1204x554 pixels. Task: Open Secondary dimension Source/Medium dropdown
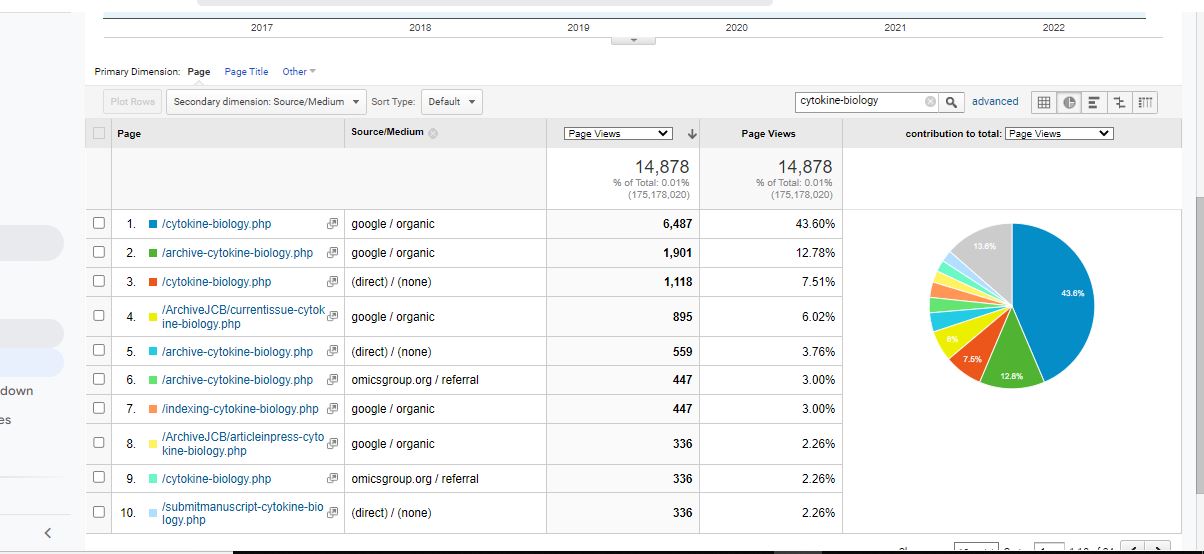(266, 102)
